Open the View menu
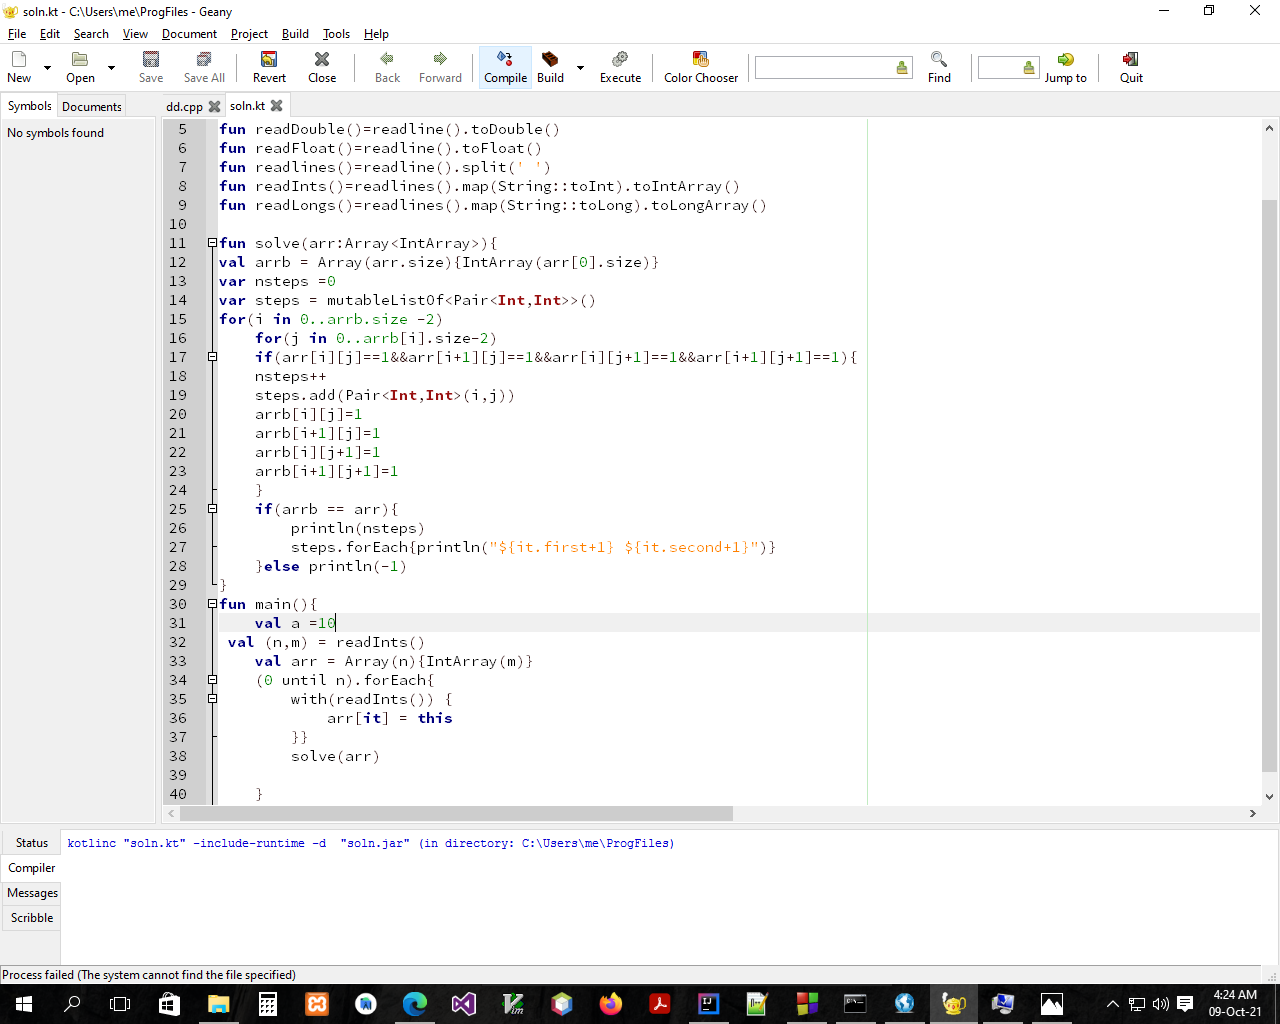 point(135,34)
